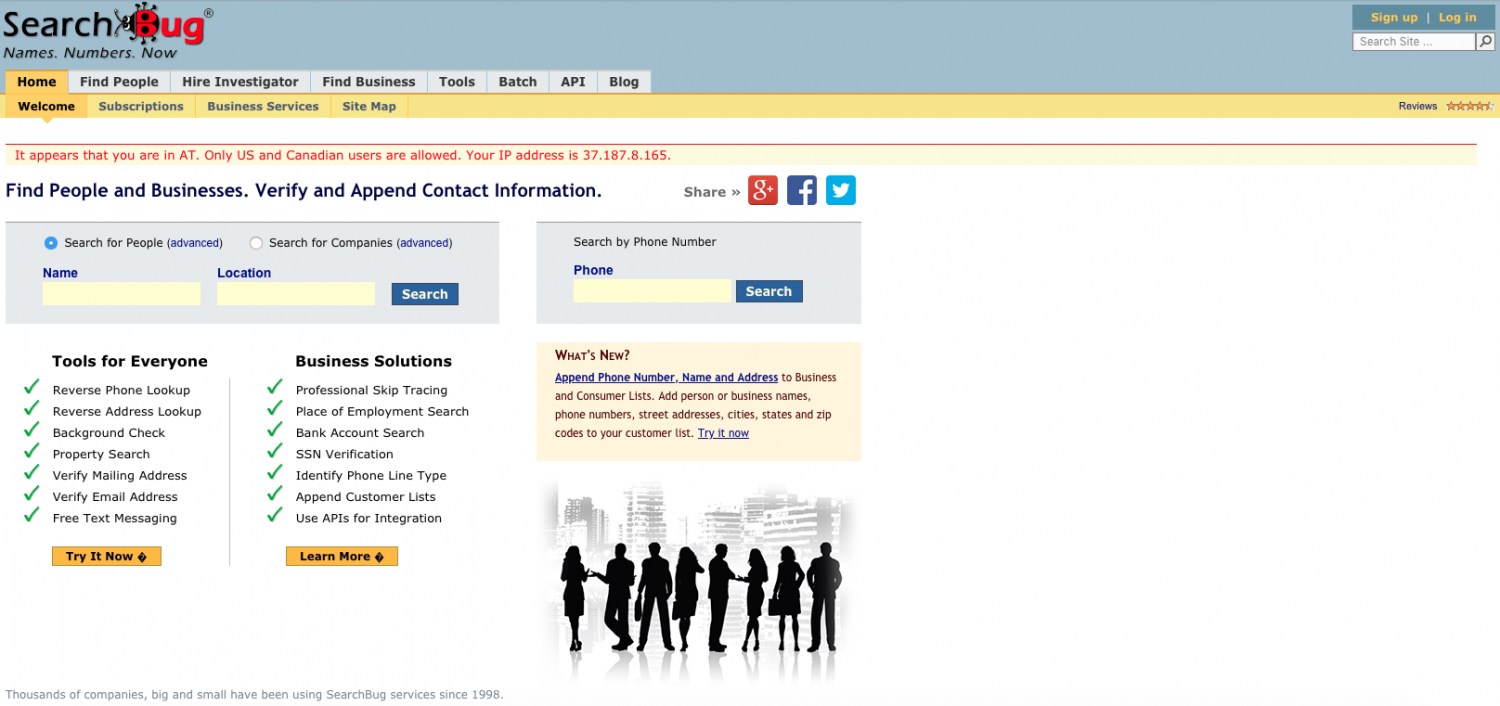Viewport: 1500px width, 706px height.
Task: Click Search button for name and location
Action: [x=425, y=294]
